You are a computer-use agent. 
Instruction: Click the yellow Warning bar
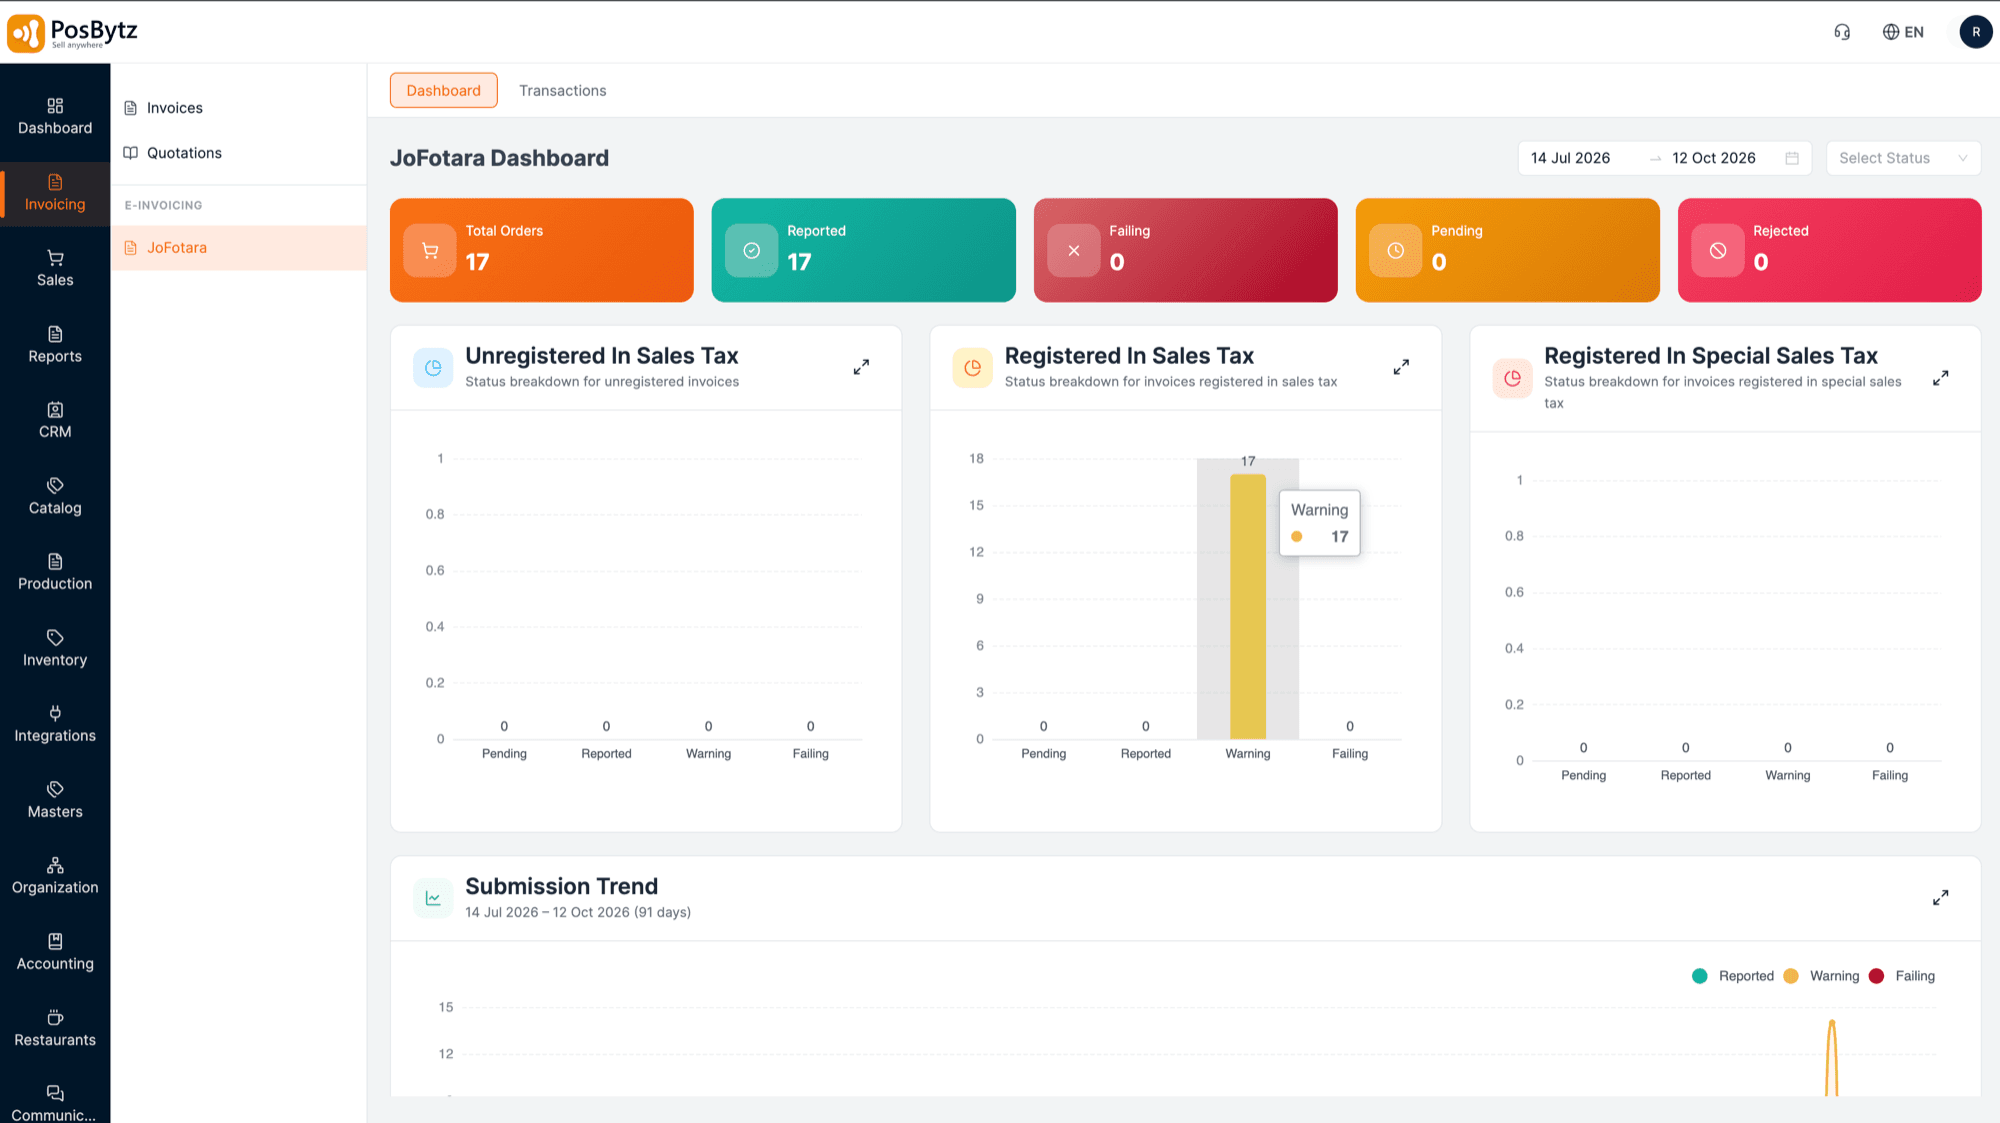point(1247,606)
